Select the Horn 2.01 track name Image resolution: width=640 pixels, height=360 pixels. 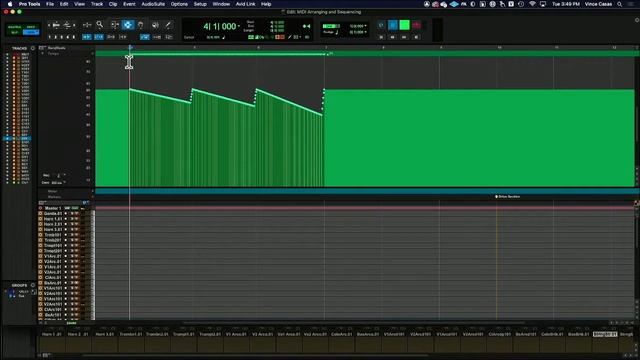(x=53, y=224)
